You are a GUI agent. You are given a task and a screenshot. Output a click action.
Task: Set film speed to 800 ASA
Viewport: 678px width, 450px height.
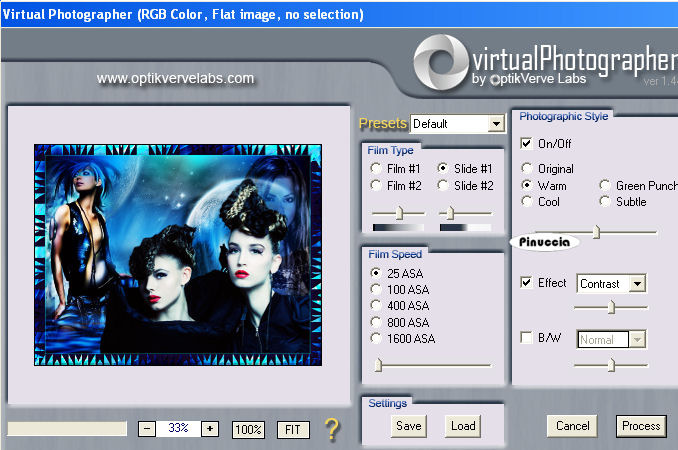tap(376, 322)
